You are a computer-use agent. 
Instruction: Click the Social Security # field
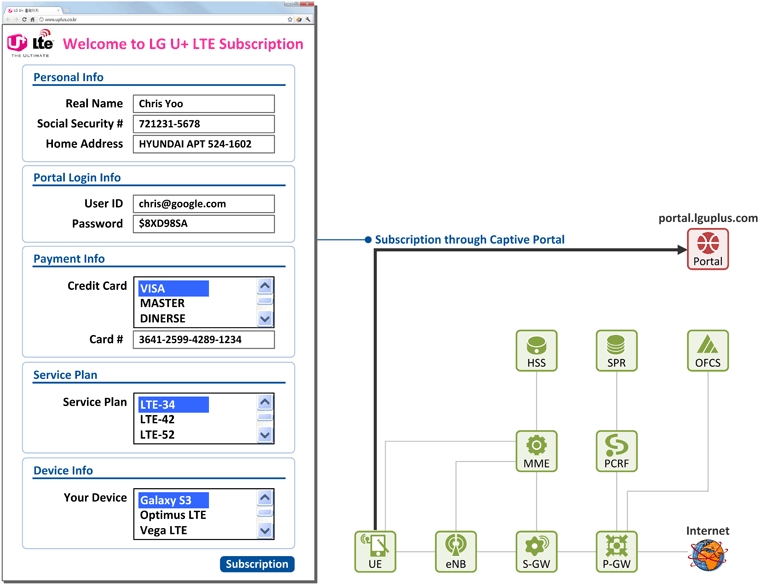204,124
